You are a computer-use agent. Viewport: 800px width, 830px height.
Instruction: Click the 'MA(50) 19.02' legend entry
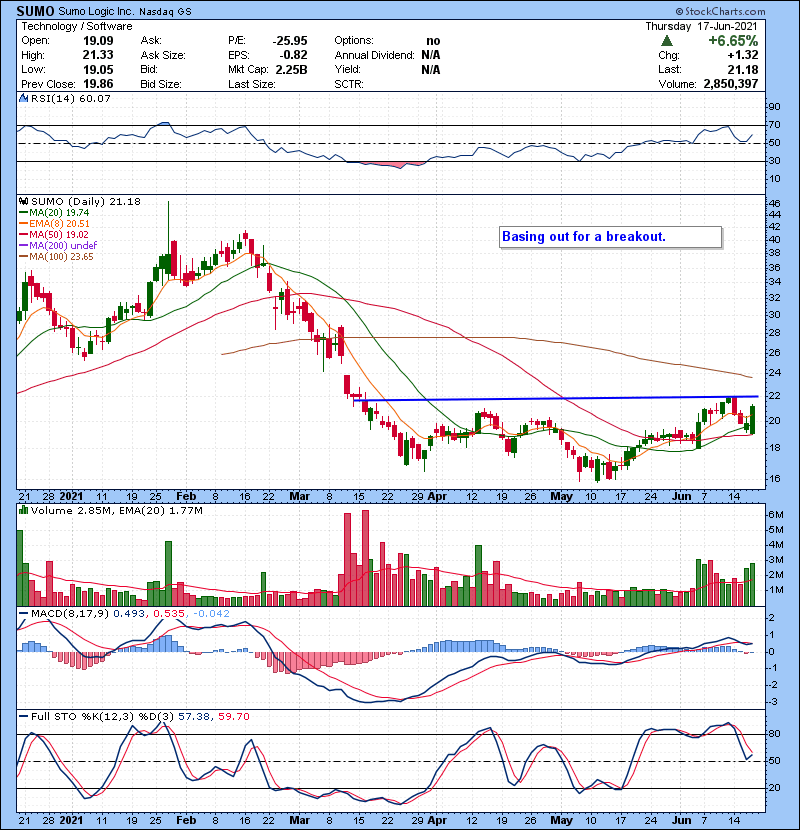coord(59,234)
